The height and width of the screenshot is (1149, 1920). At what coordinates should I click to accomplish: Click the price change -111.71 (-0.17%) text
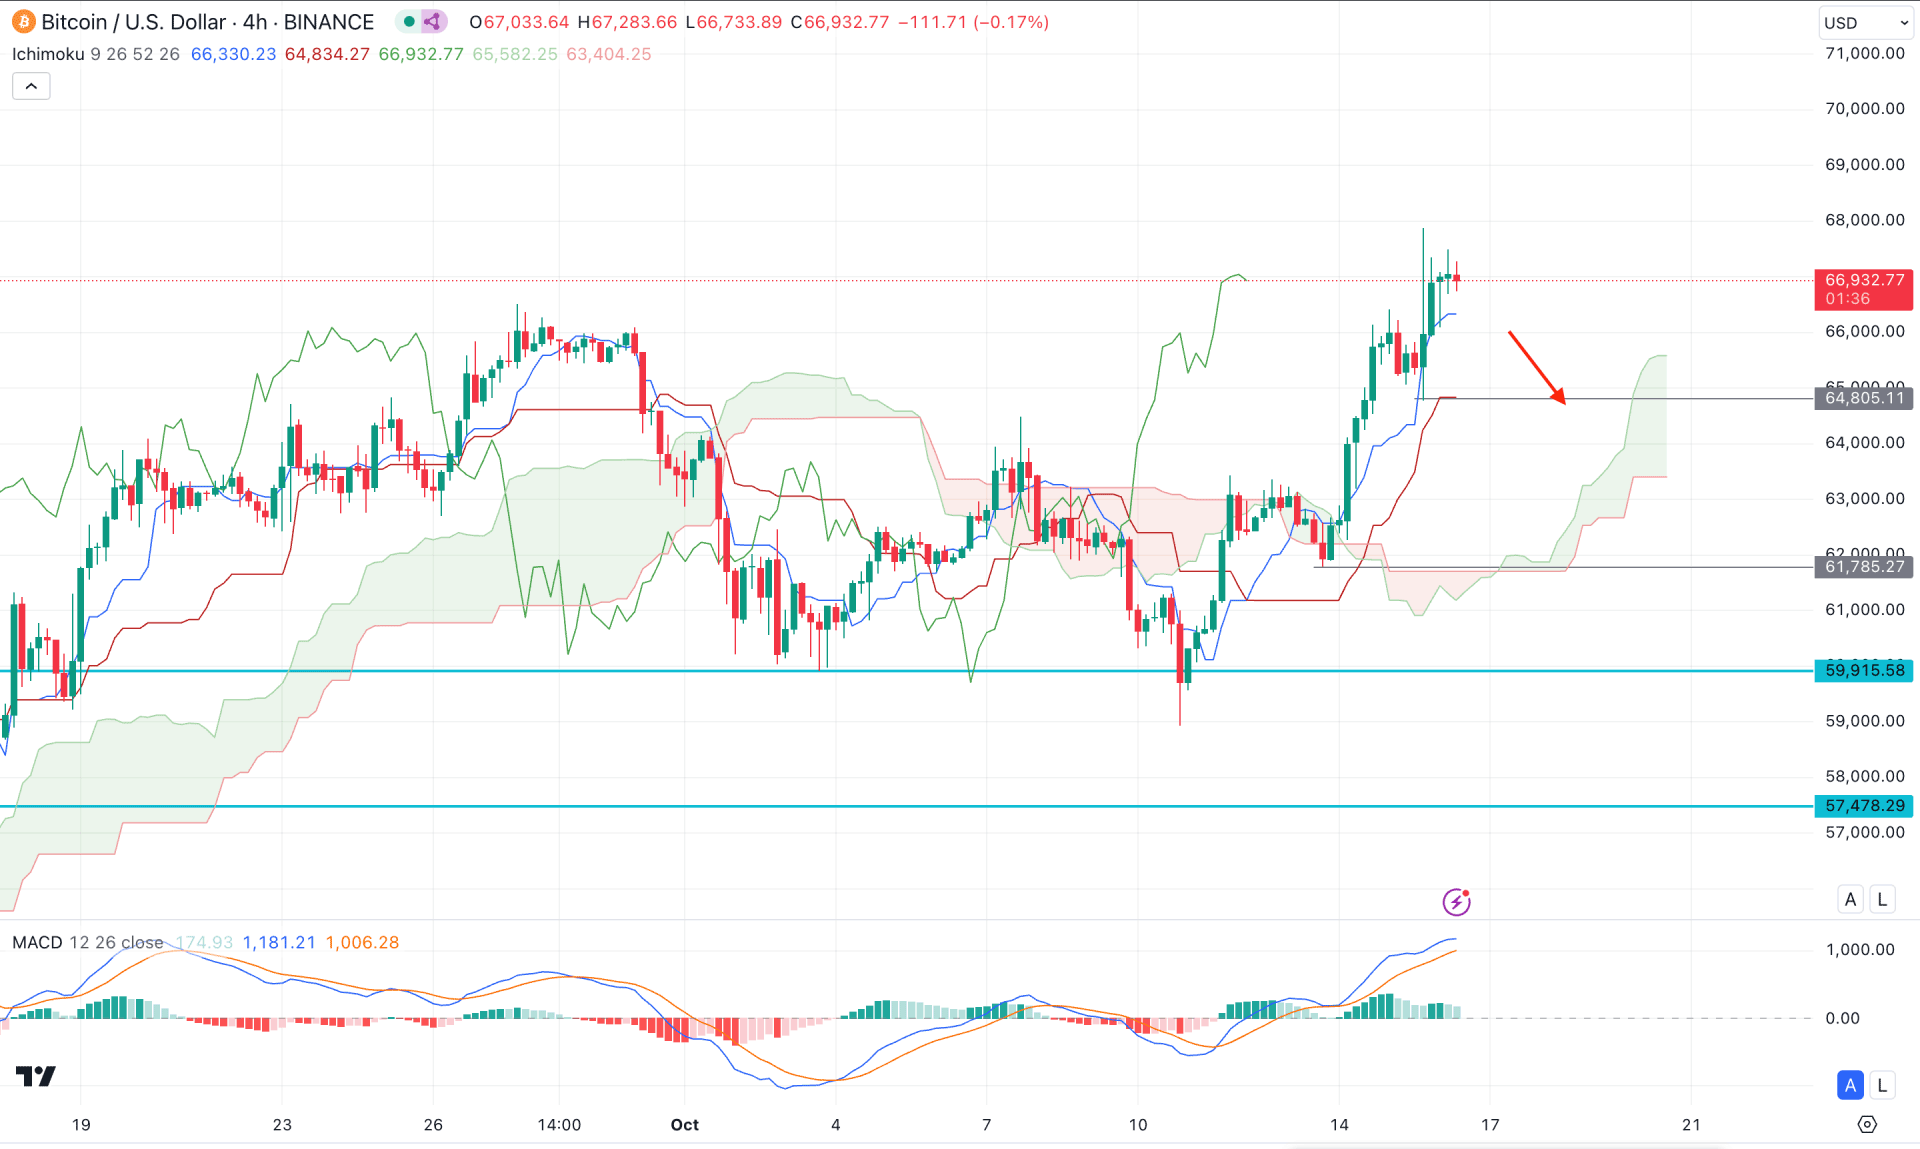[x=973, y=22]
